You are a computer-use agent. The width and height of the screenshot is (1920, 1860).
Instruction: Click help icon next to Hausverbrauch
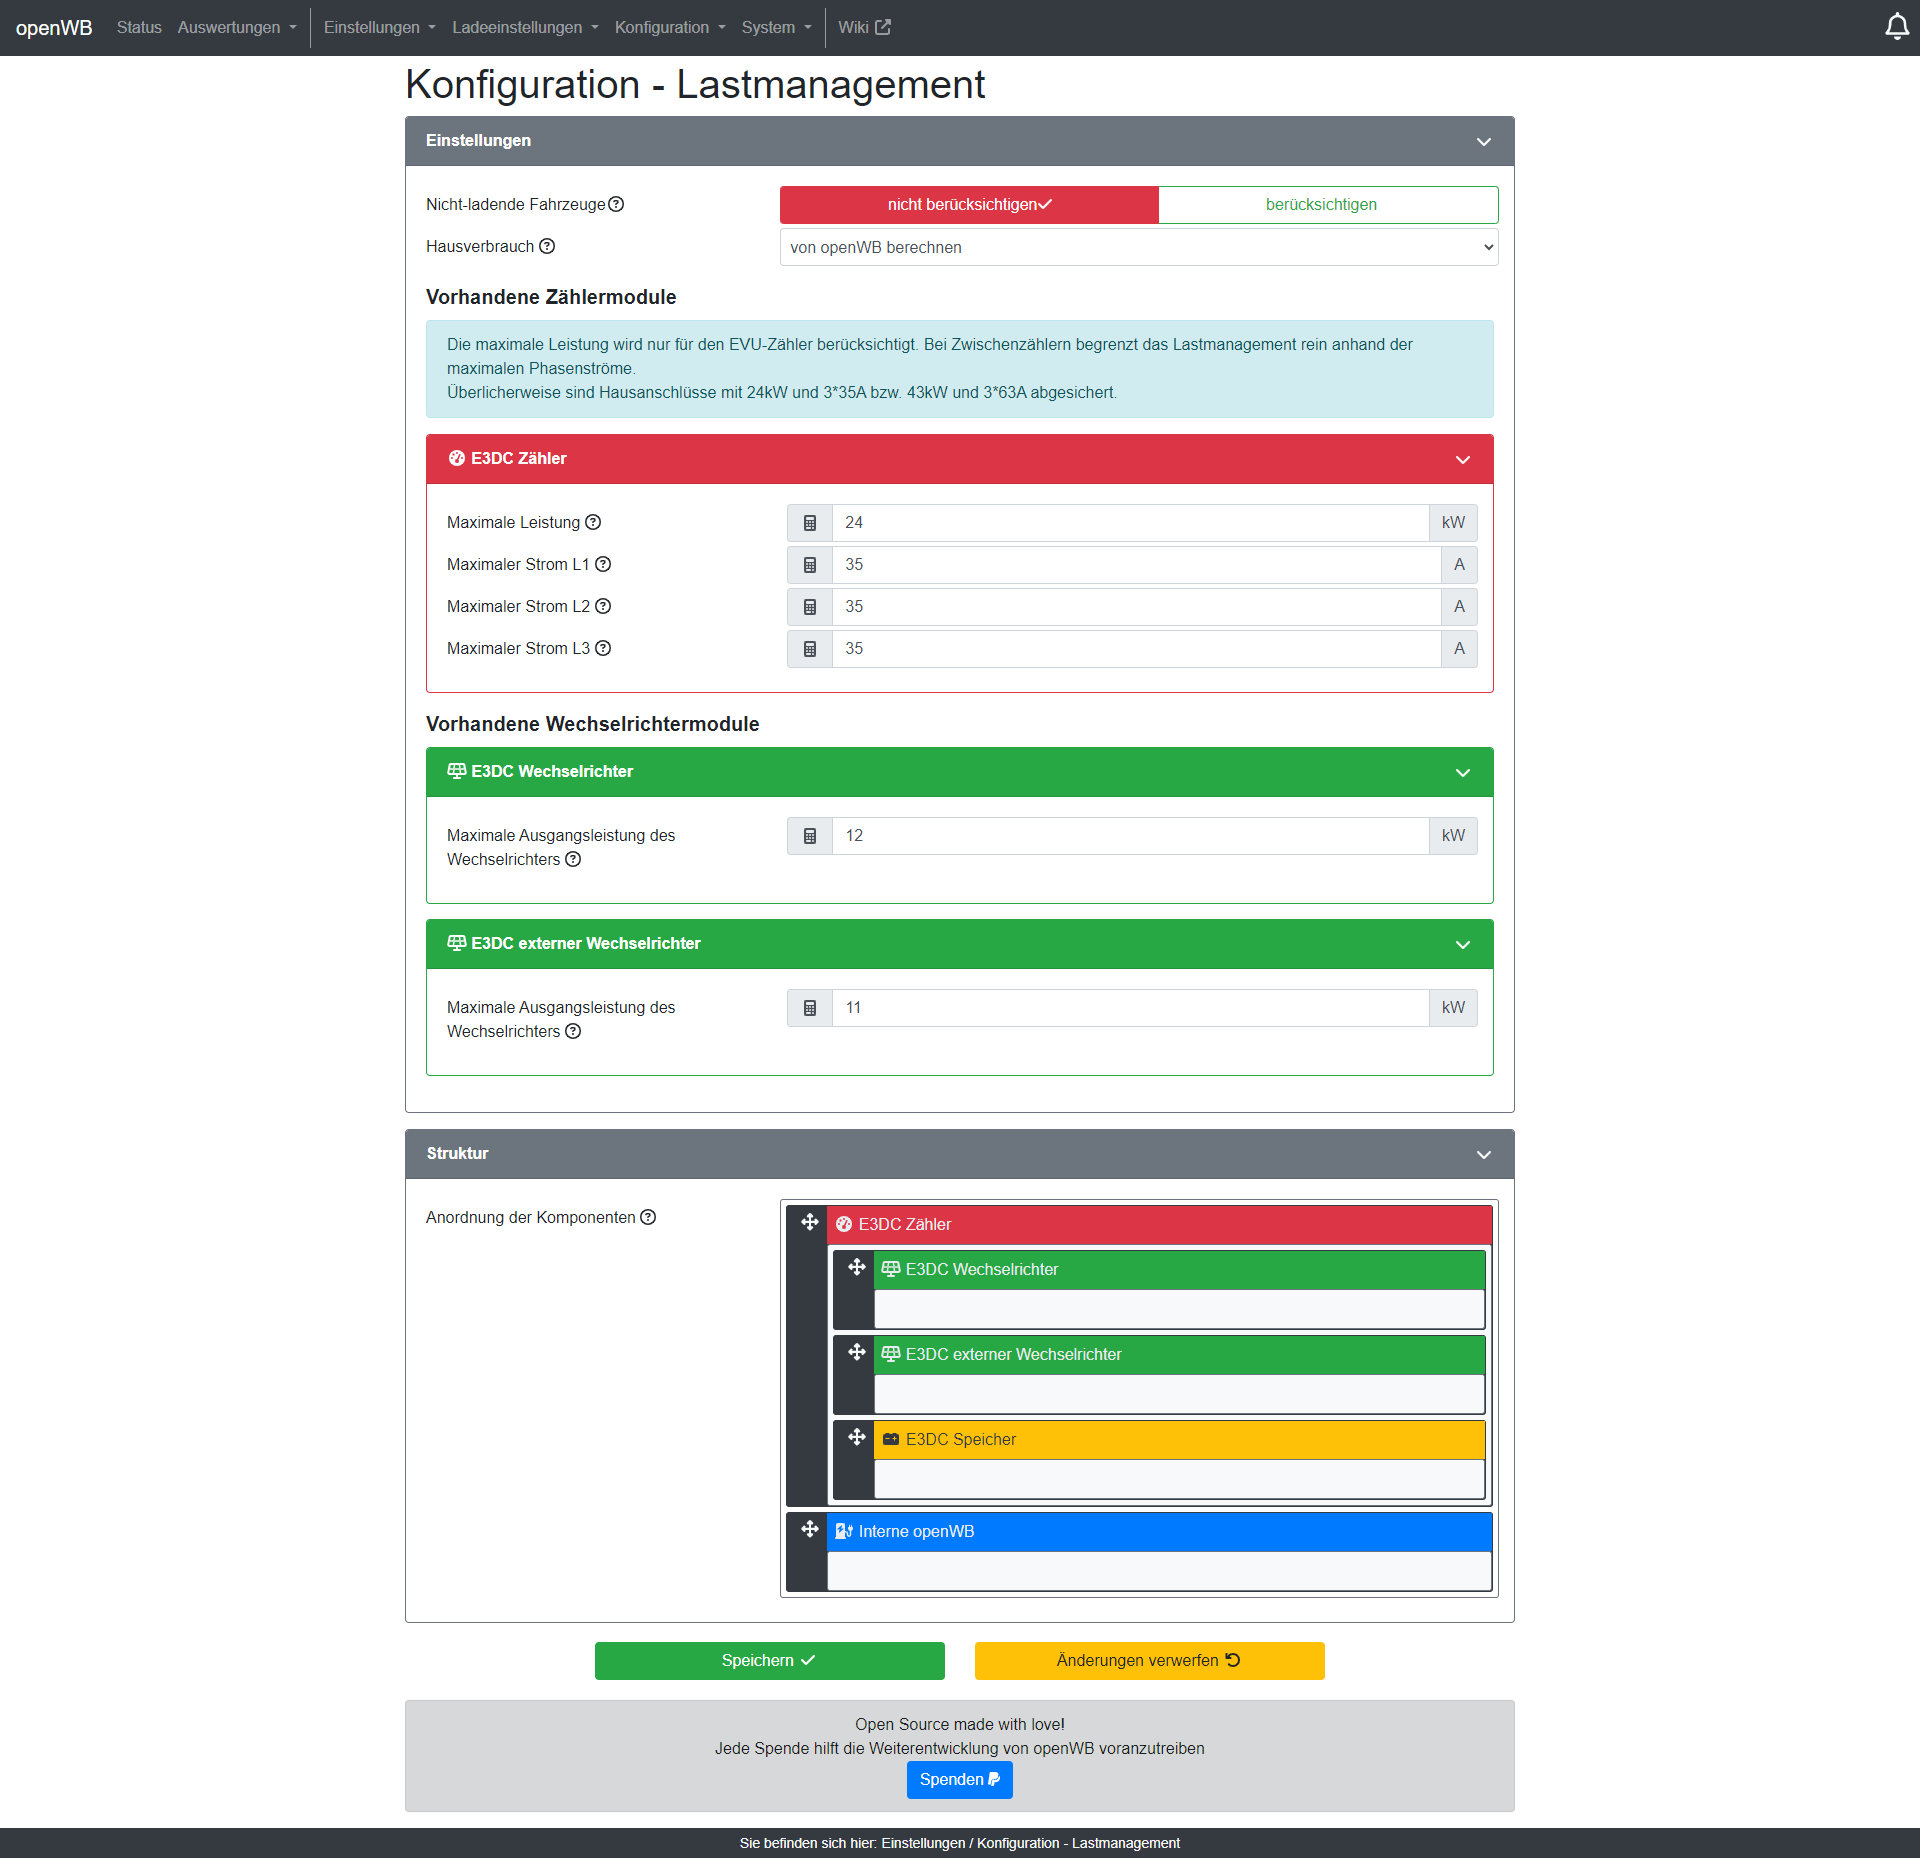point(546,246)
